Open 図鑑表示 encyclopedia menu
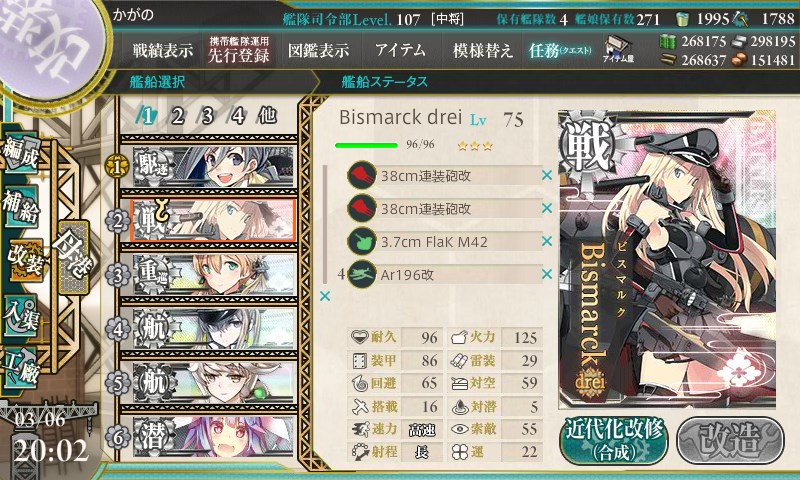Screen dimensions: 800x480 click(x=318, y=50)
